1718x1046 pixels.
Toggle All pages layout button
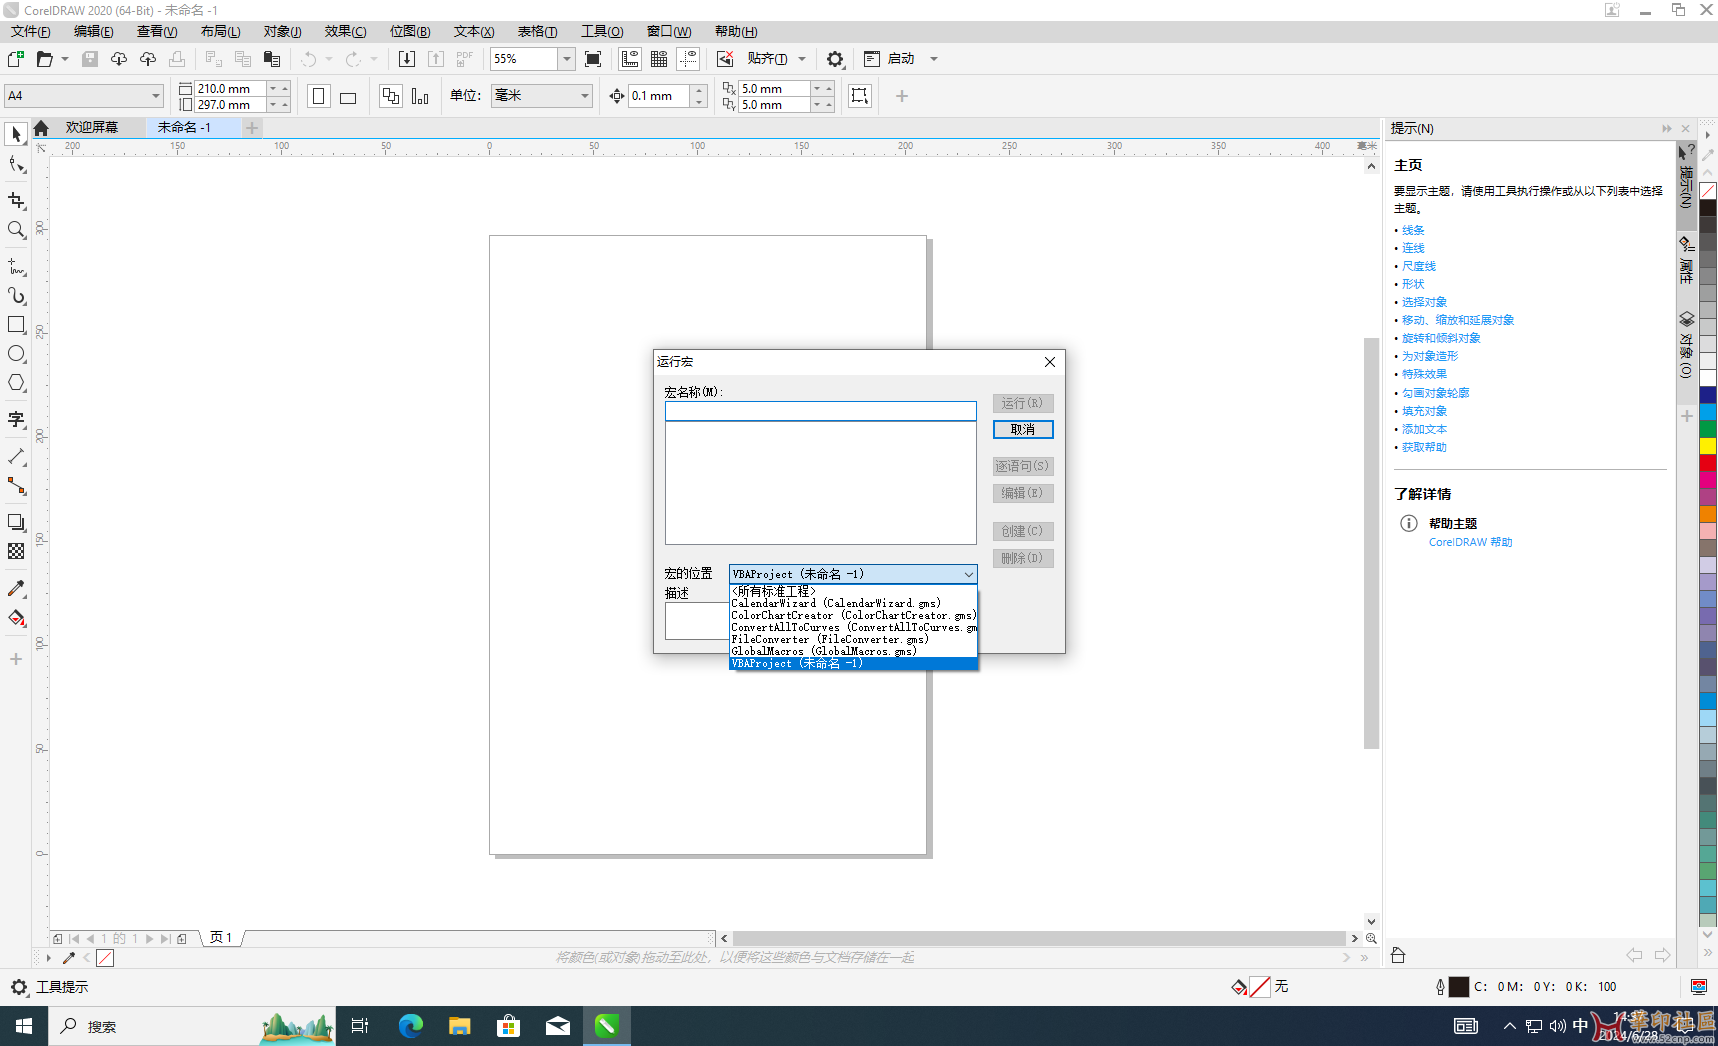(391, 96)
